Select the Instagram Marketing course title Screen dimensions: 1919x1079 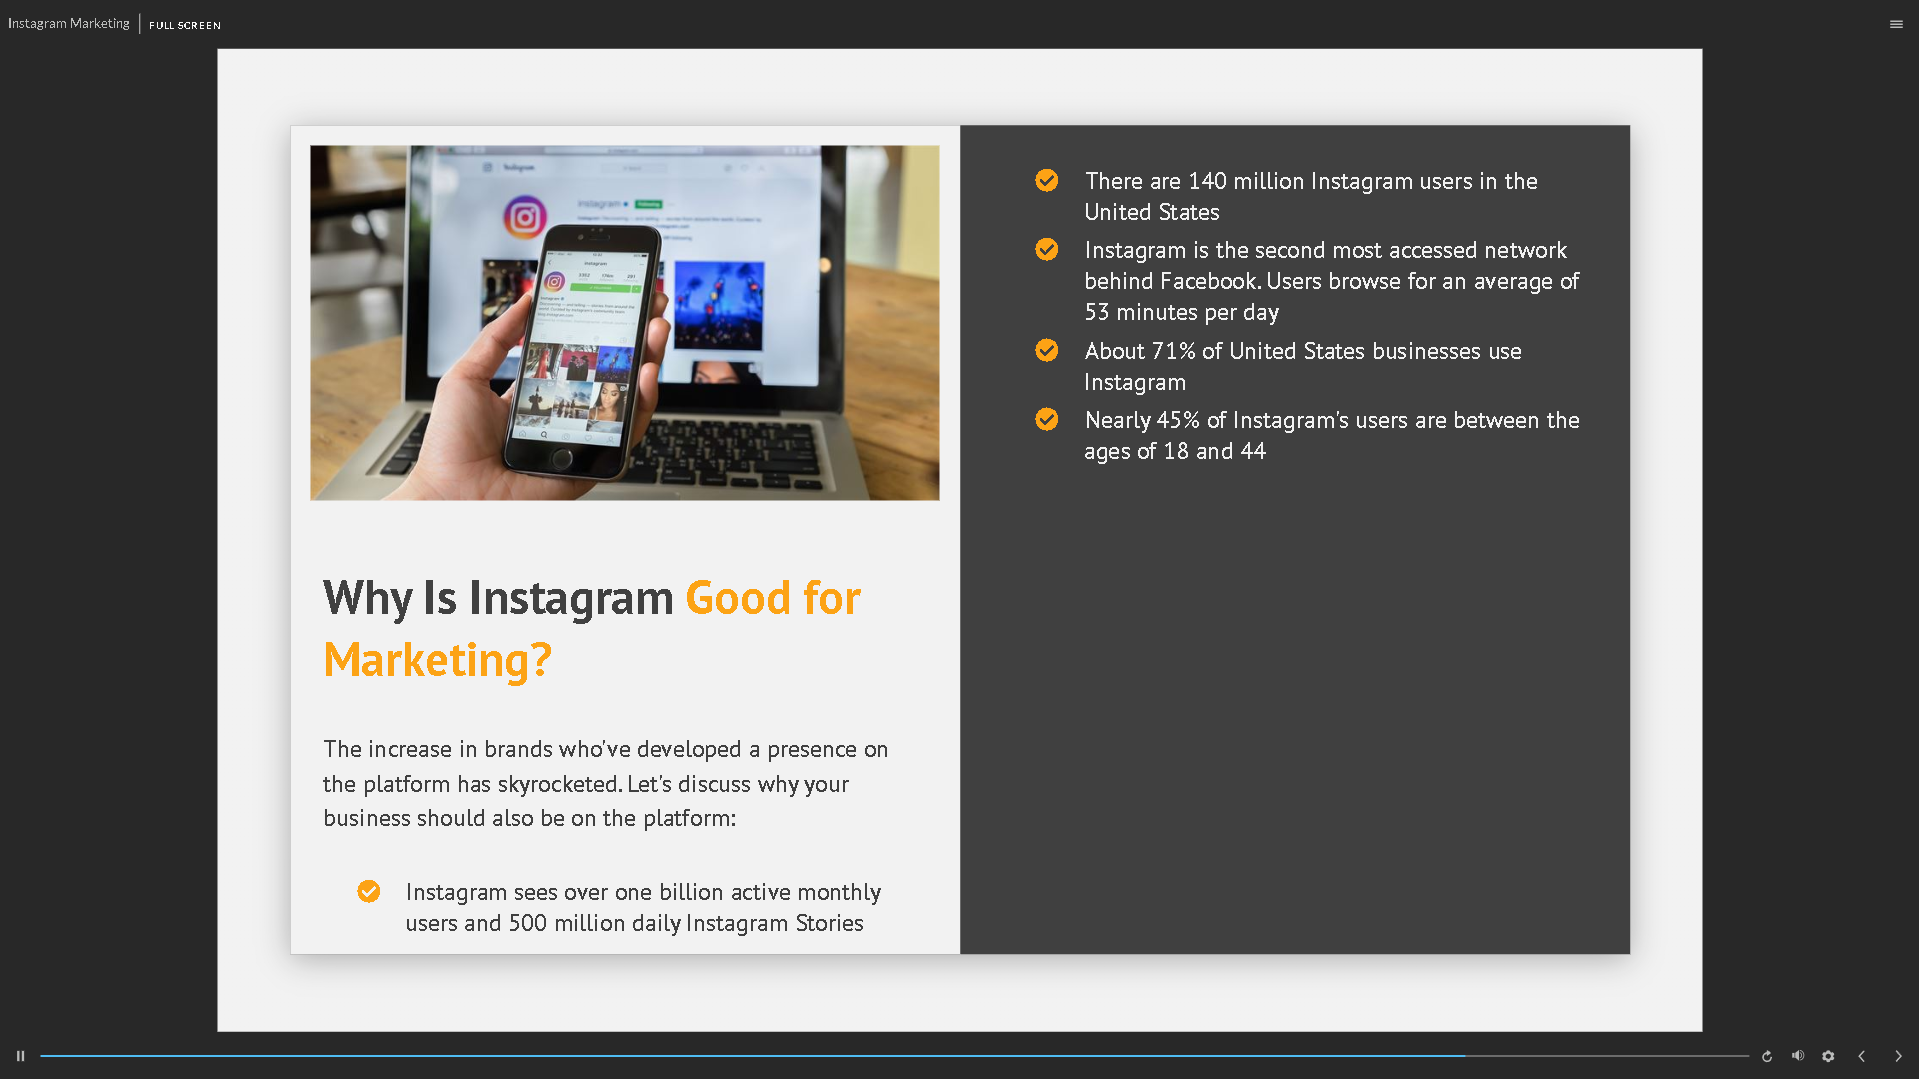(67, 22)
